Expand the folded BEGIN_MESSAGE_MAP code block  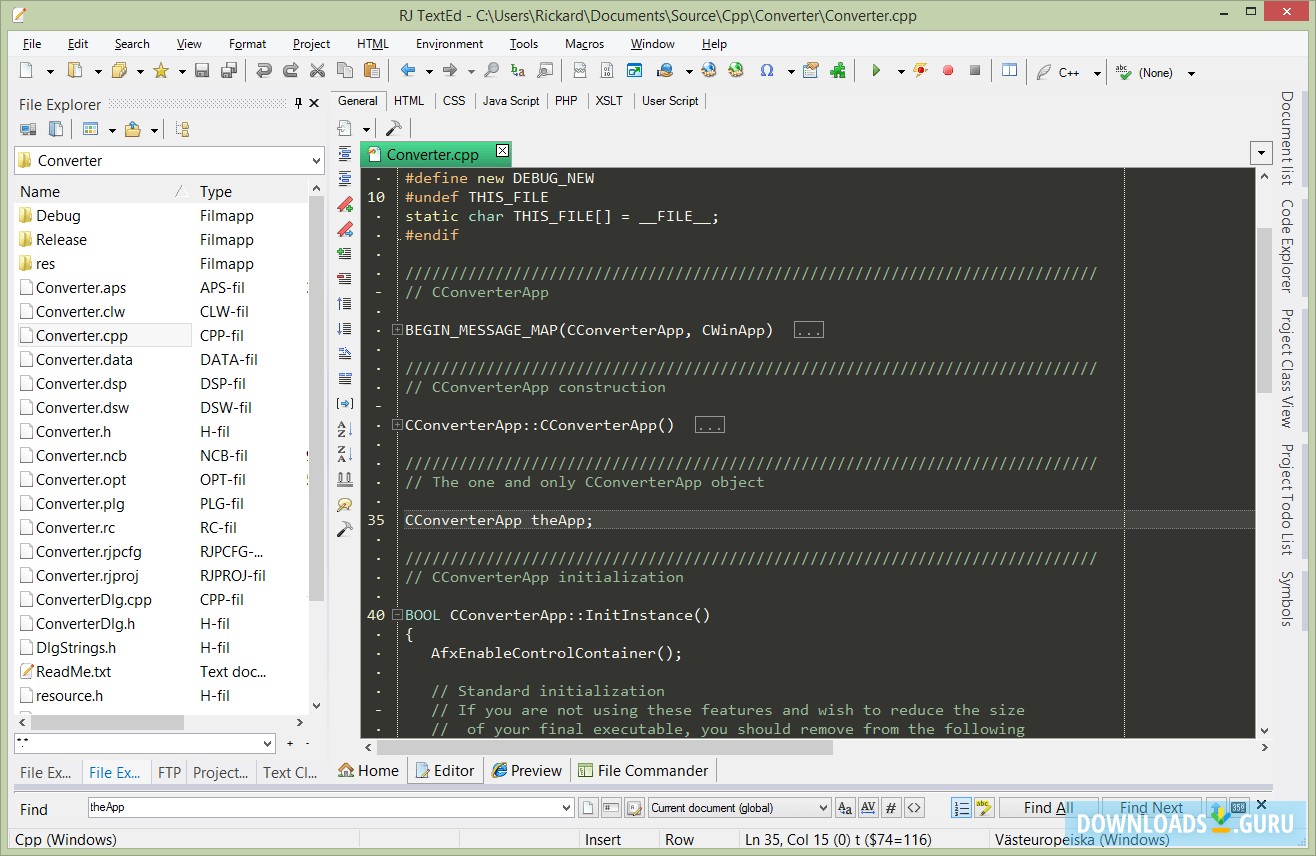(397, 330)
